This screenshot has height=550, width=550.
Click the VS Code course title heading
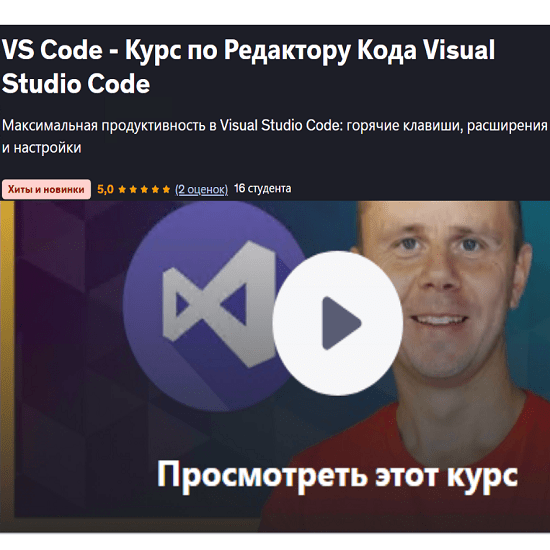point(248,67)
